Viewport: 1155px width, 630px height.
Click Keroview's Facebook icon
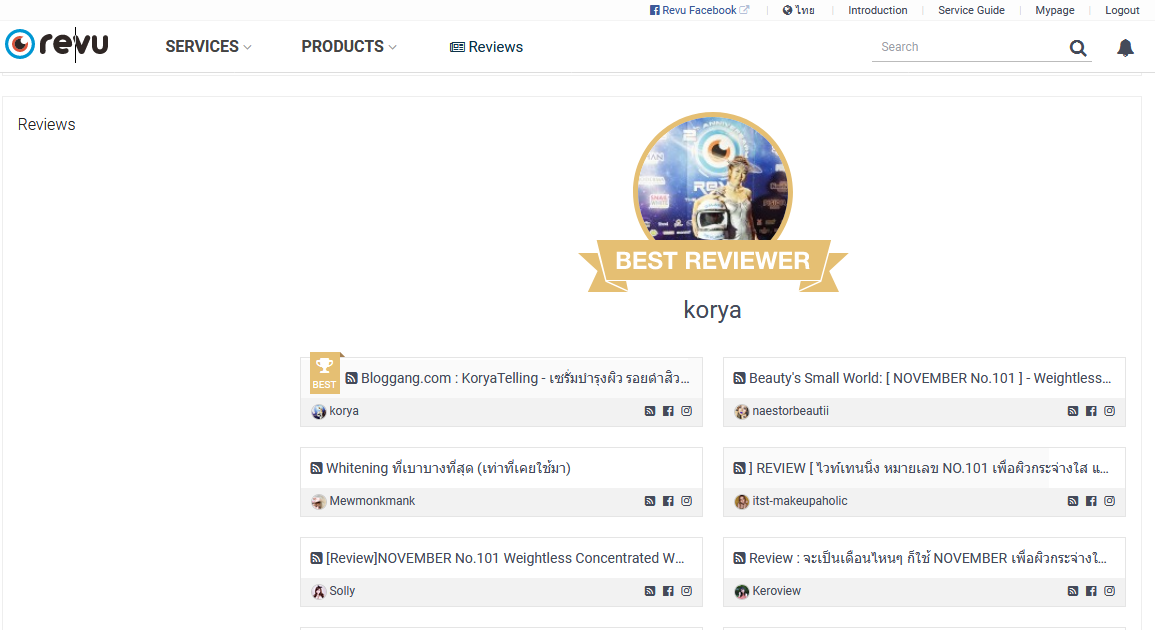pos(1091,591)
